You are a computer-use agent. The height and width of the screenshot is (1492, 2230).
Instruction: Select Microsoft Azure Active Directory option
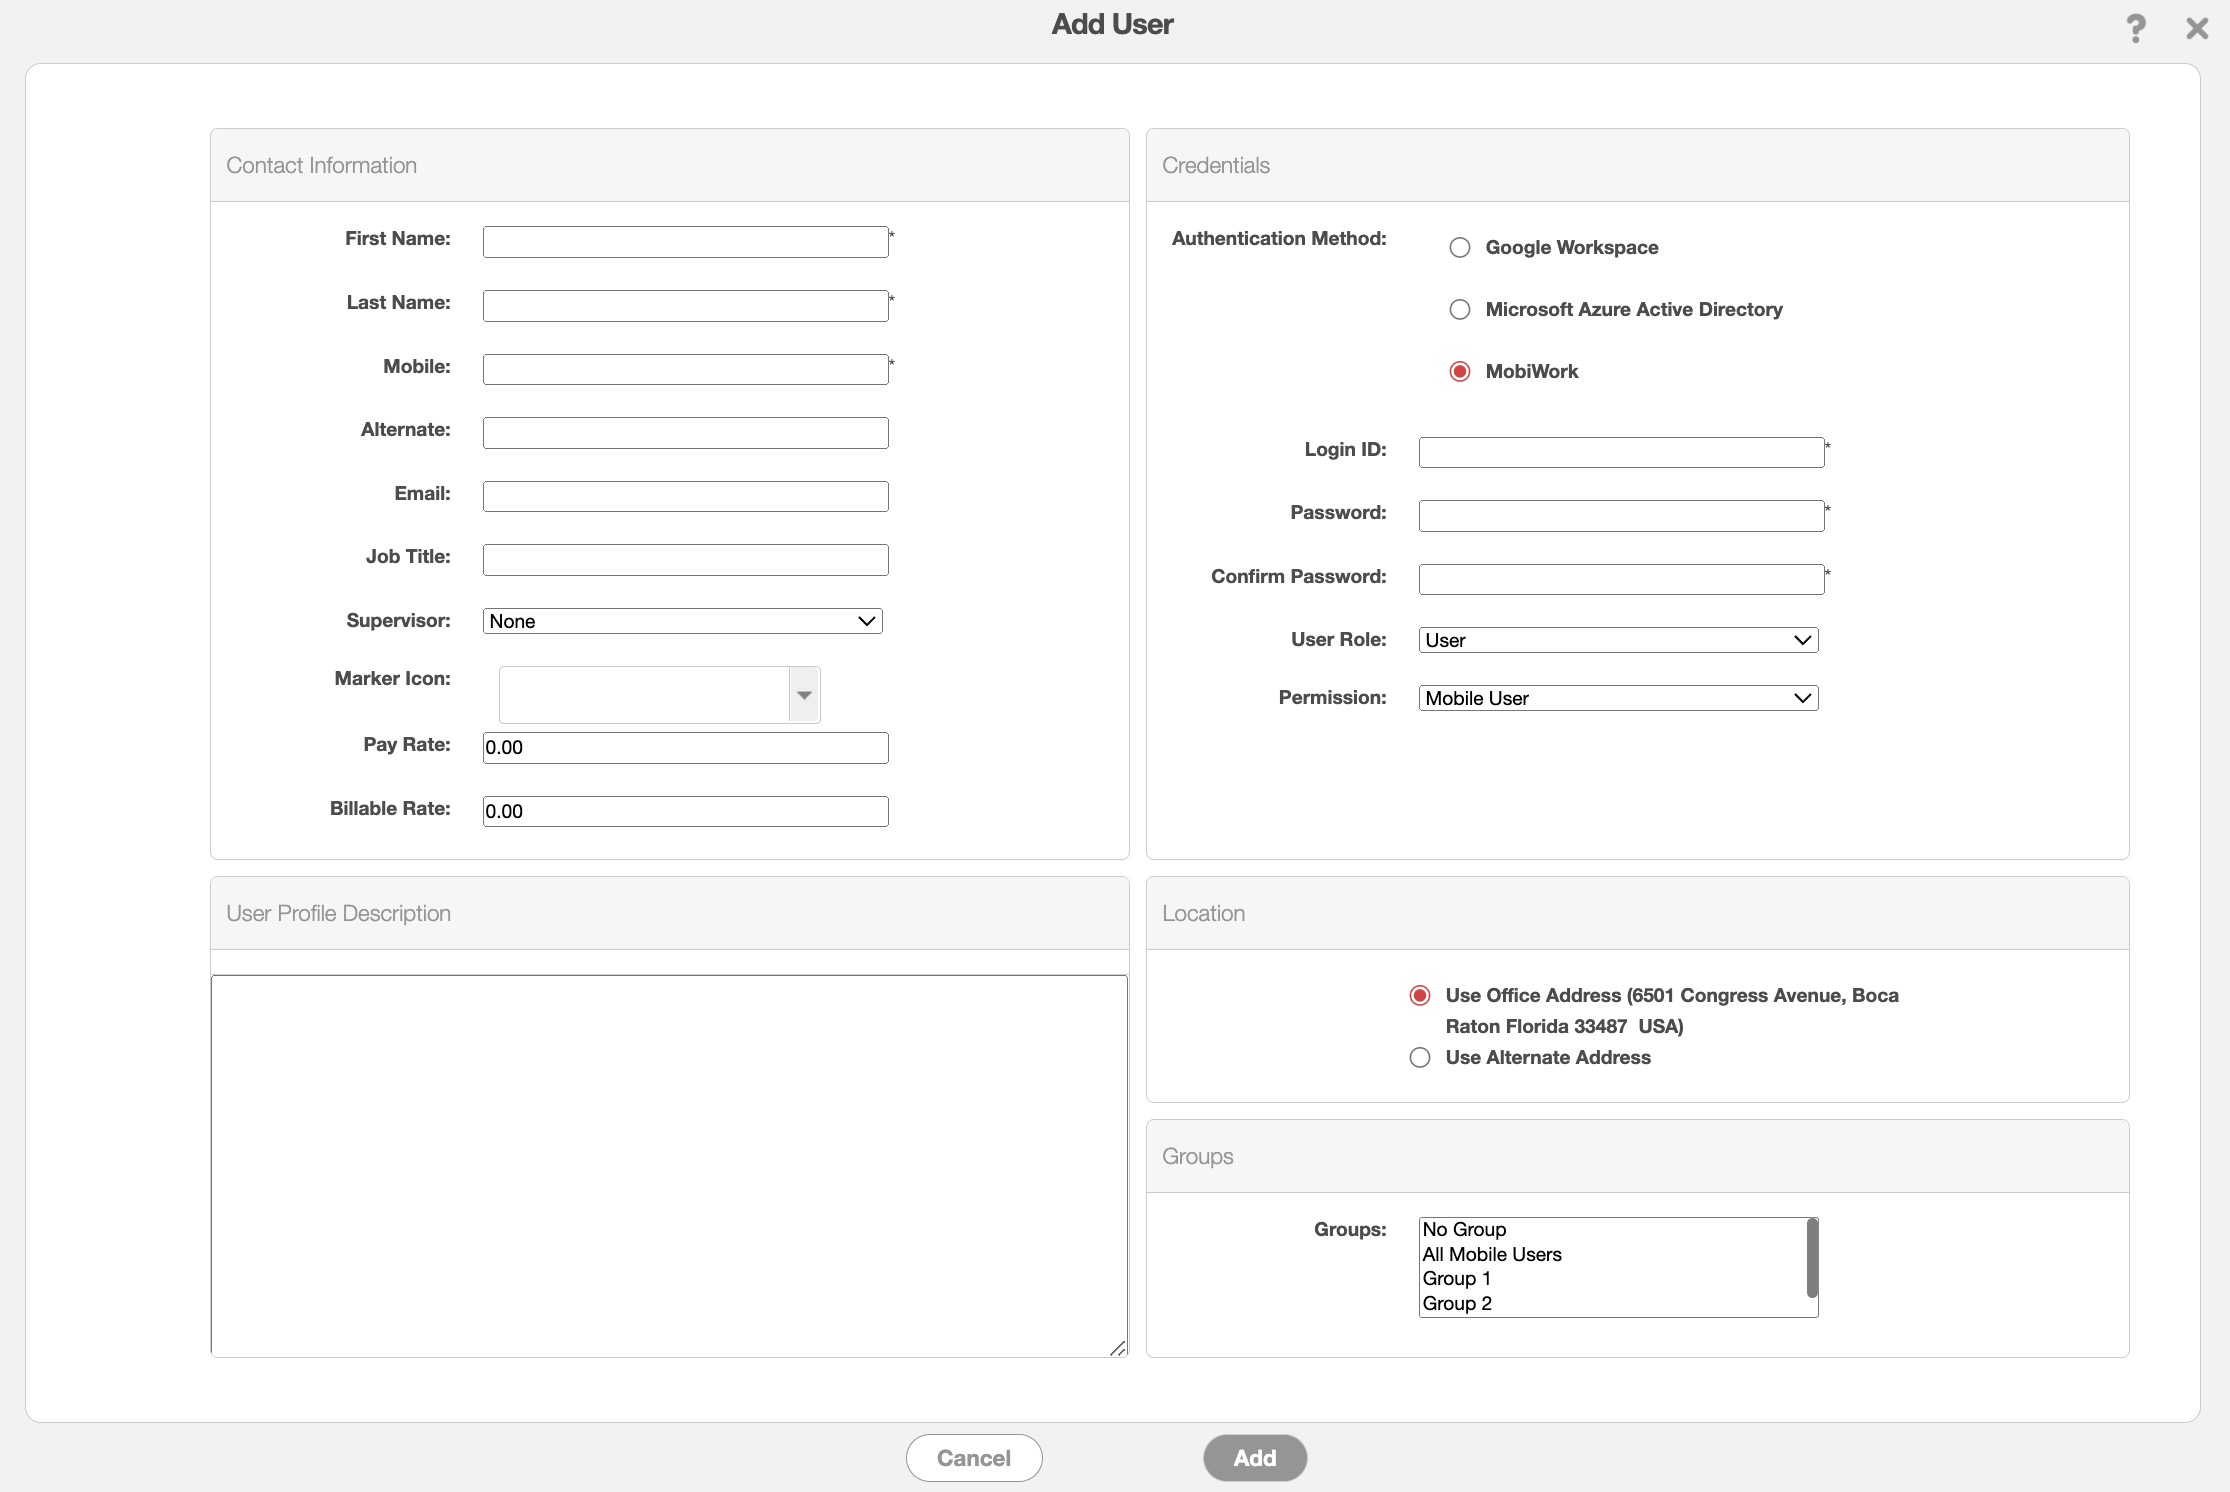click(1460, 310)
